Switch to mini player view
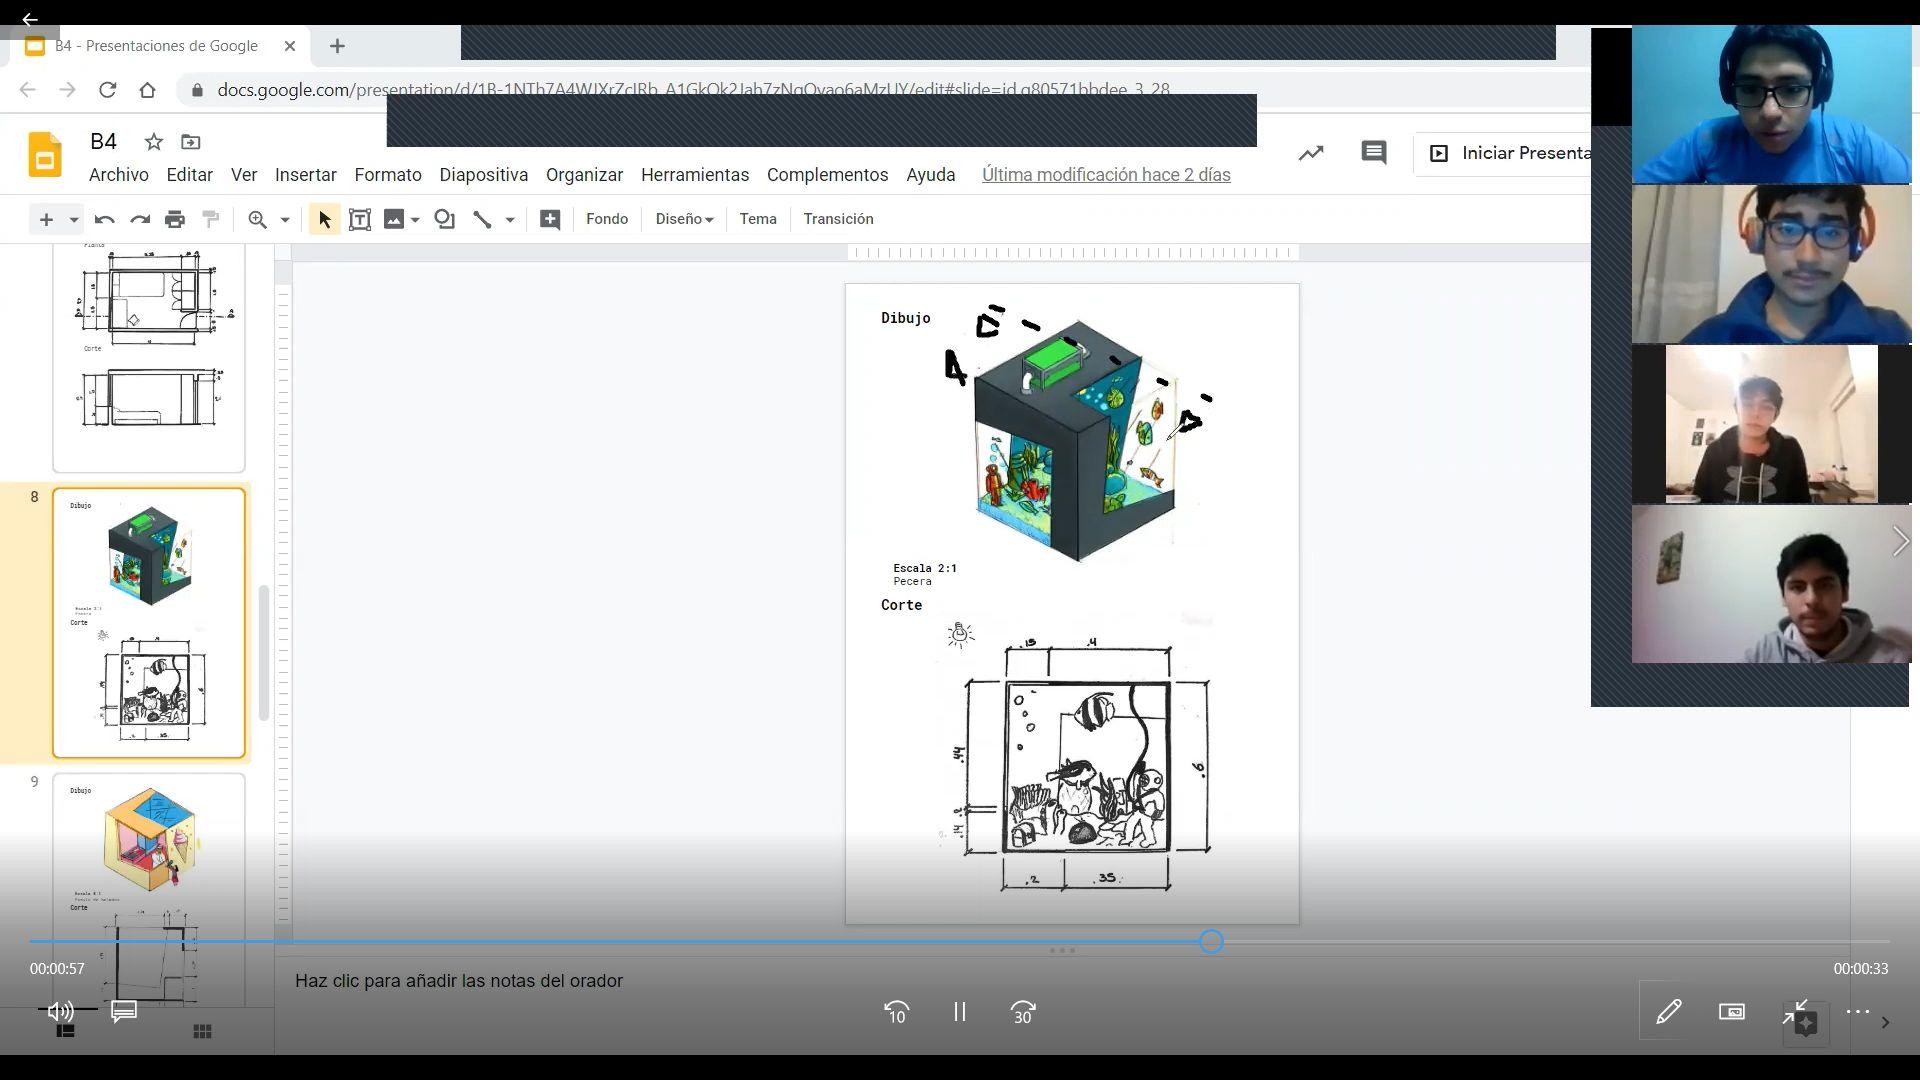Viewport: 1920px width, 1080px height. 1732,1012
